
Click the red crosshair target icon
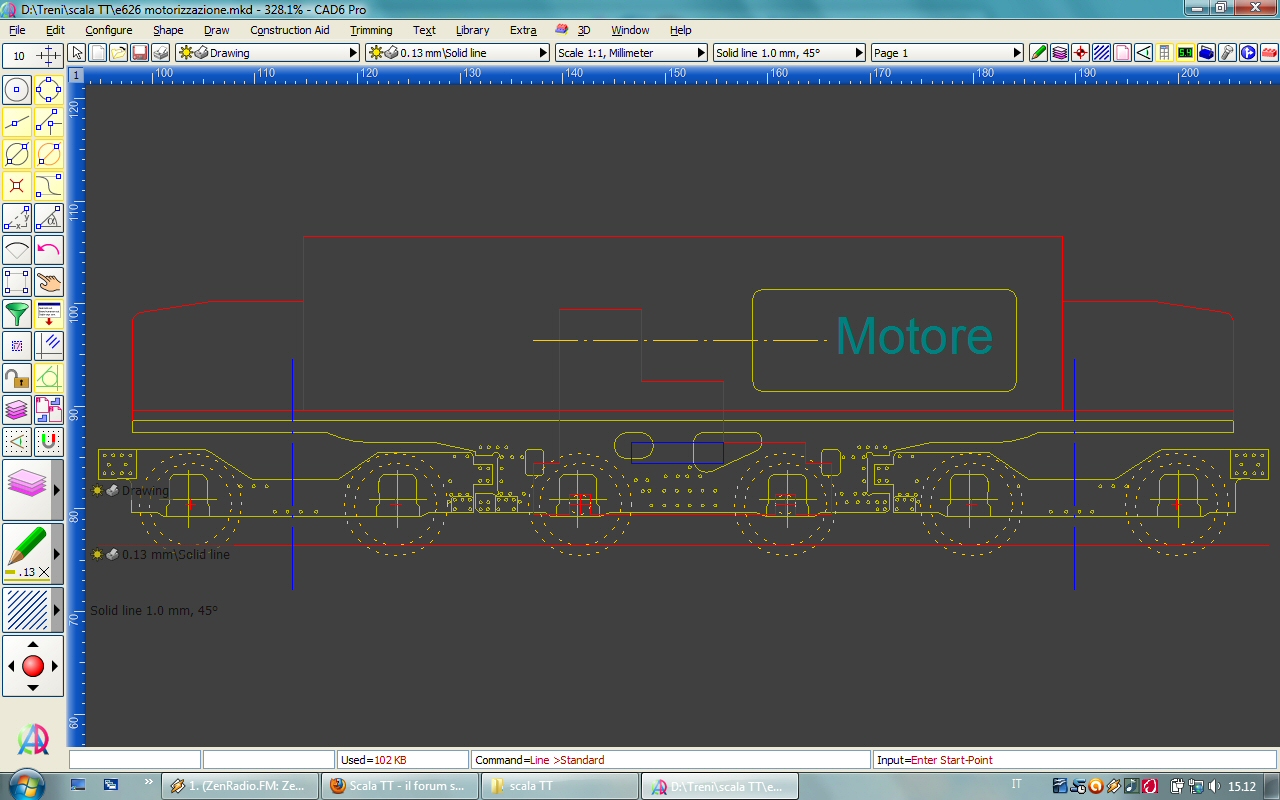click(x=1081, y=53)
